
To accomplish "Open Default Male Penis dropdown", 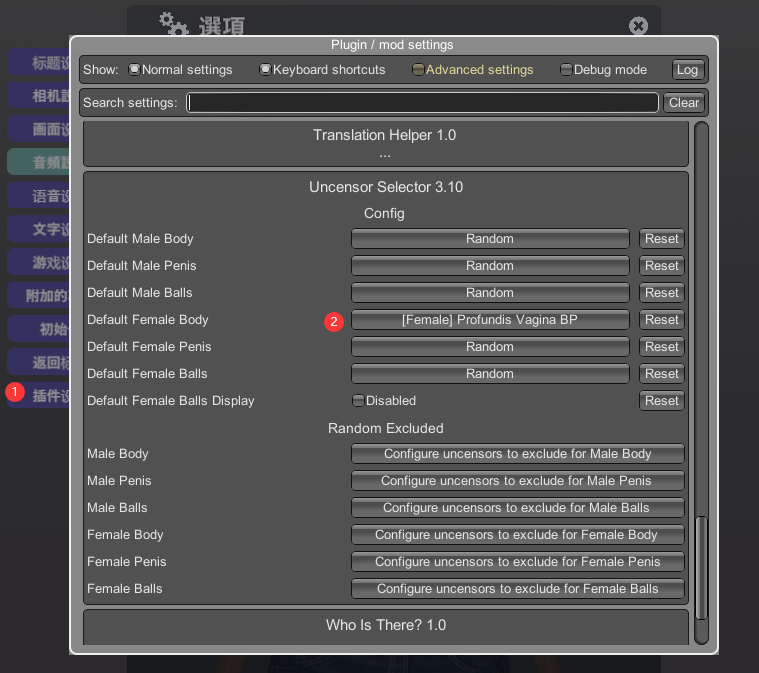I will point(489,266).
